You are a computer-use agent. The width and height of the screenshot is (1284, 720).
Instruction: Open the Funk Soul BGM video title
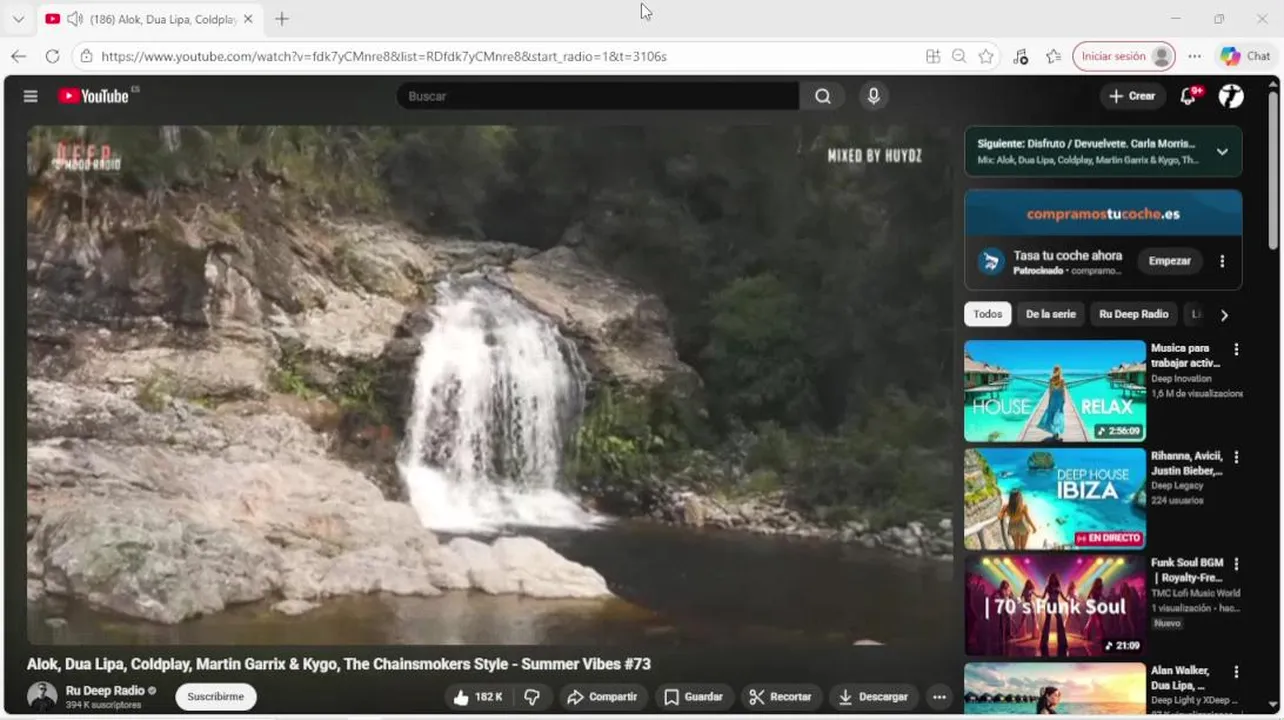coord(1187,571)
